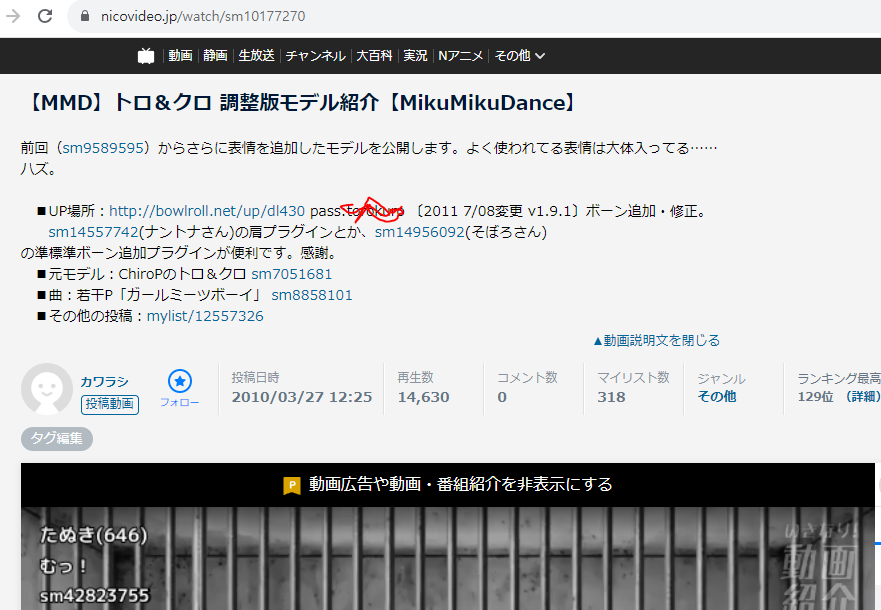Click the sm42823755 text in player
The height and width of the screenshot is (610, 881).
pos(94,596)
